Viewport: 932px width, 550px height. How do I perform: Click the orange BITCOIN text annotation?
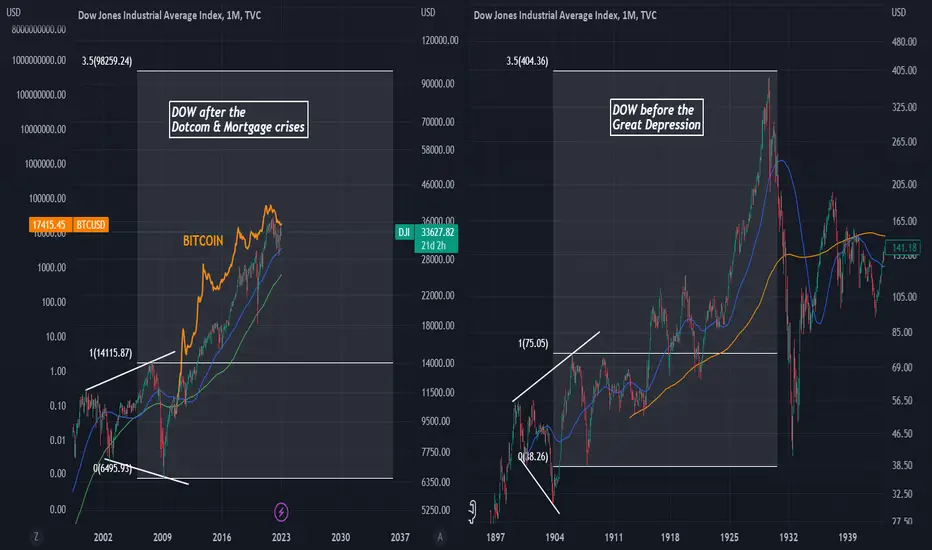pos(203,241)
